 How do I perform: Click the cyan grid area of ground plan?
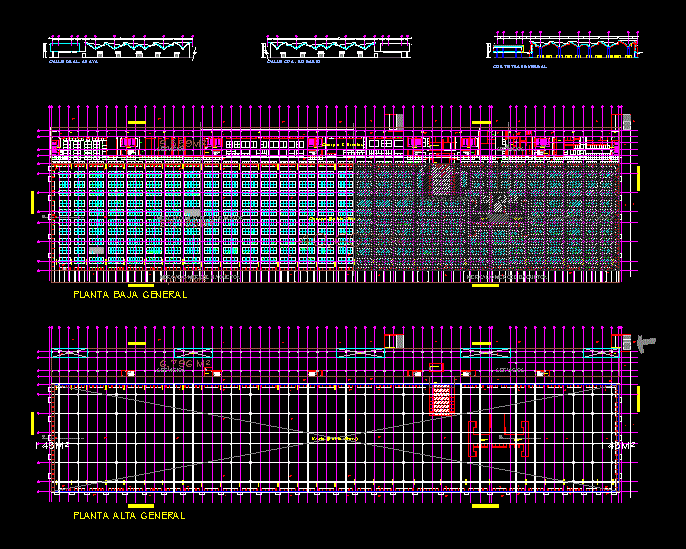pyautogui.click(x=200, y=215)
